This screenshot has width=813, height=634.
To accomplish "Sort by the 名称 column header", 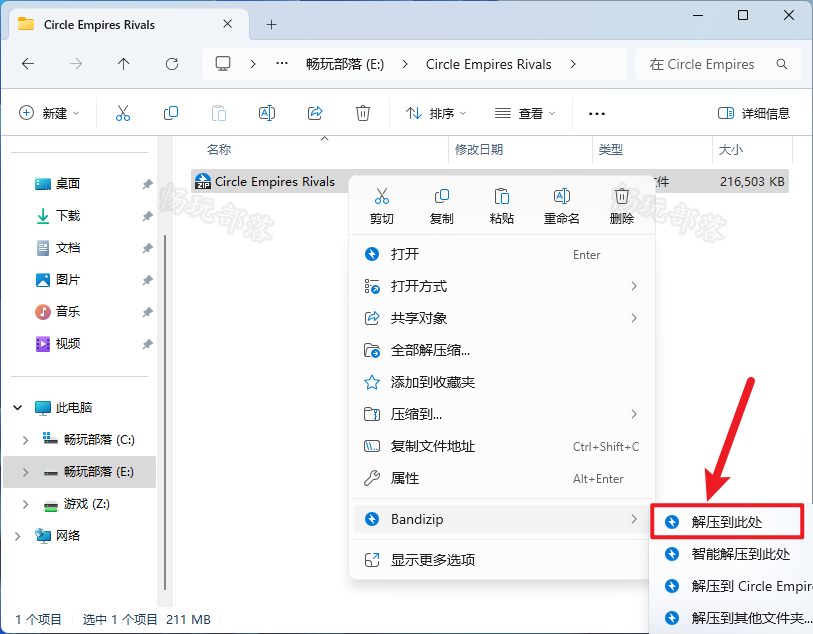I will 219,150.
